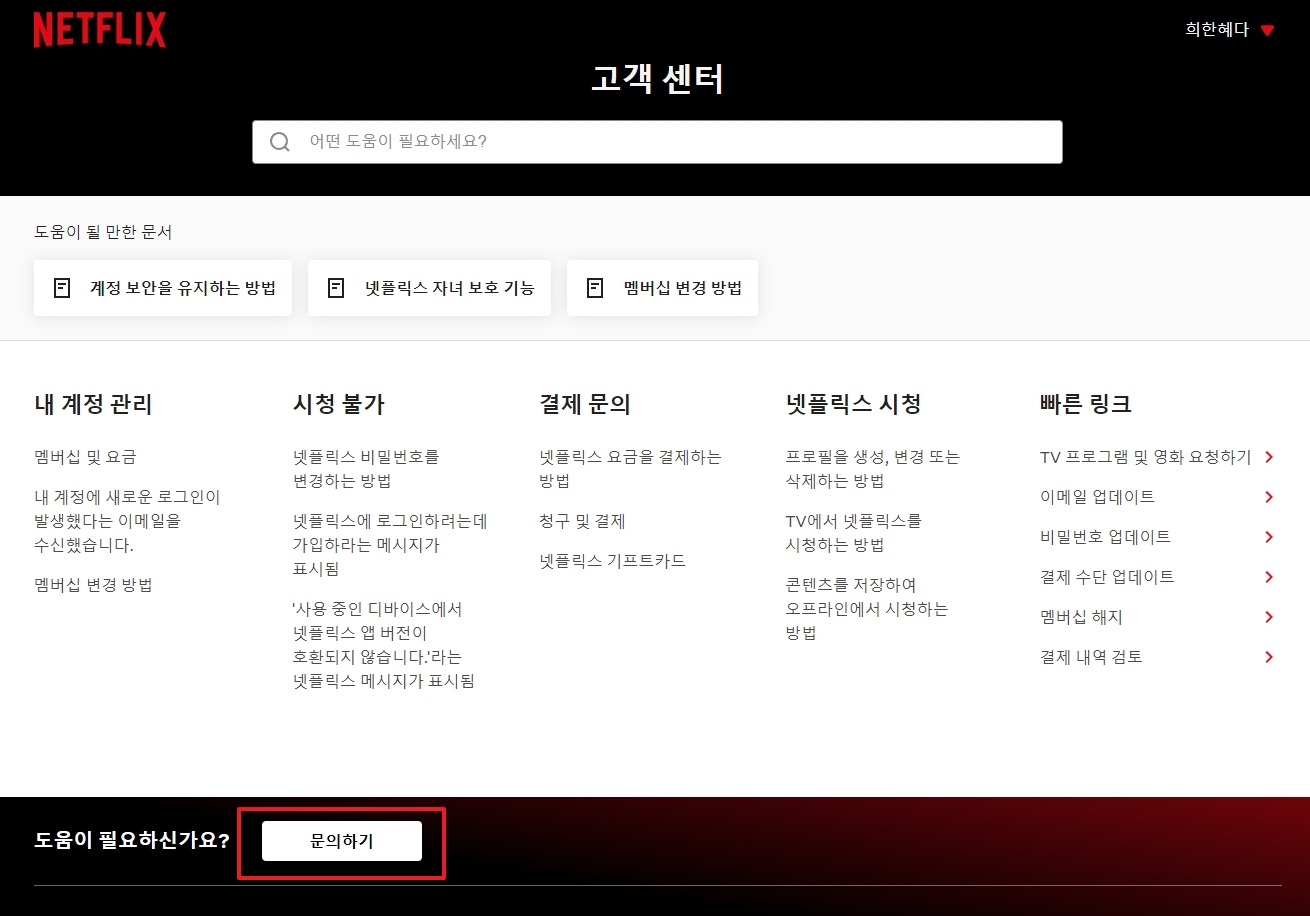This screenshot has height=916, width=1310.
Task: Open TV에서 넷플릭스를 시청하는 방법 link
Action: [854, 533]
